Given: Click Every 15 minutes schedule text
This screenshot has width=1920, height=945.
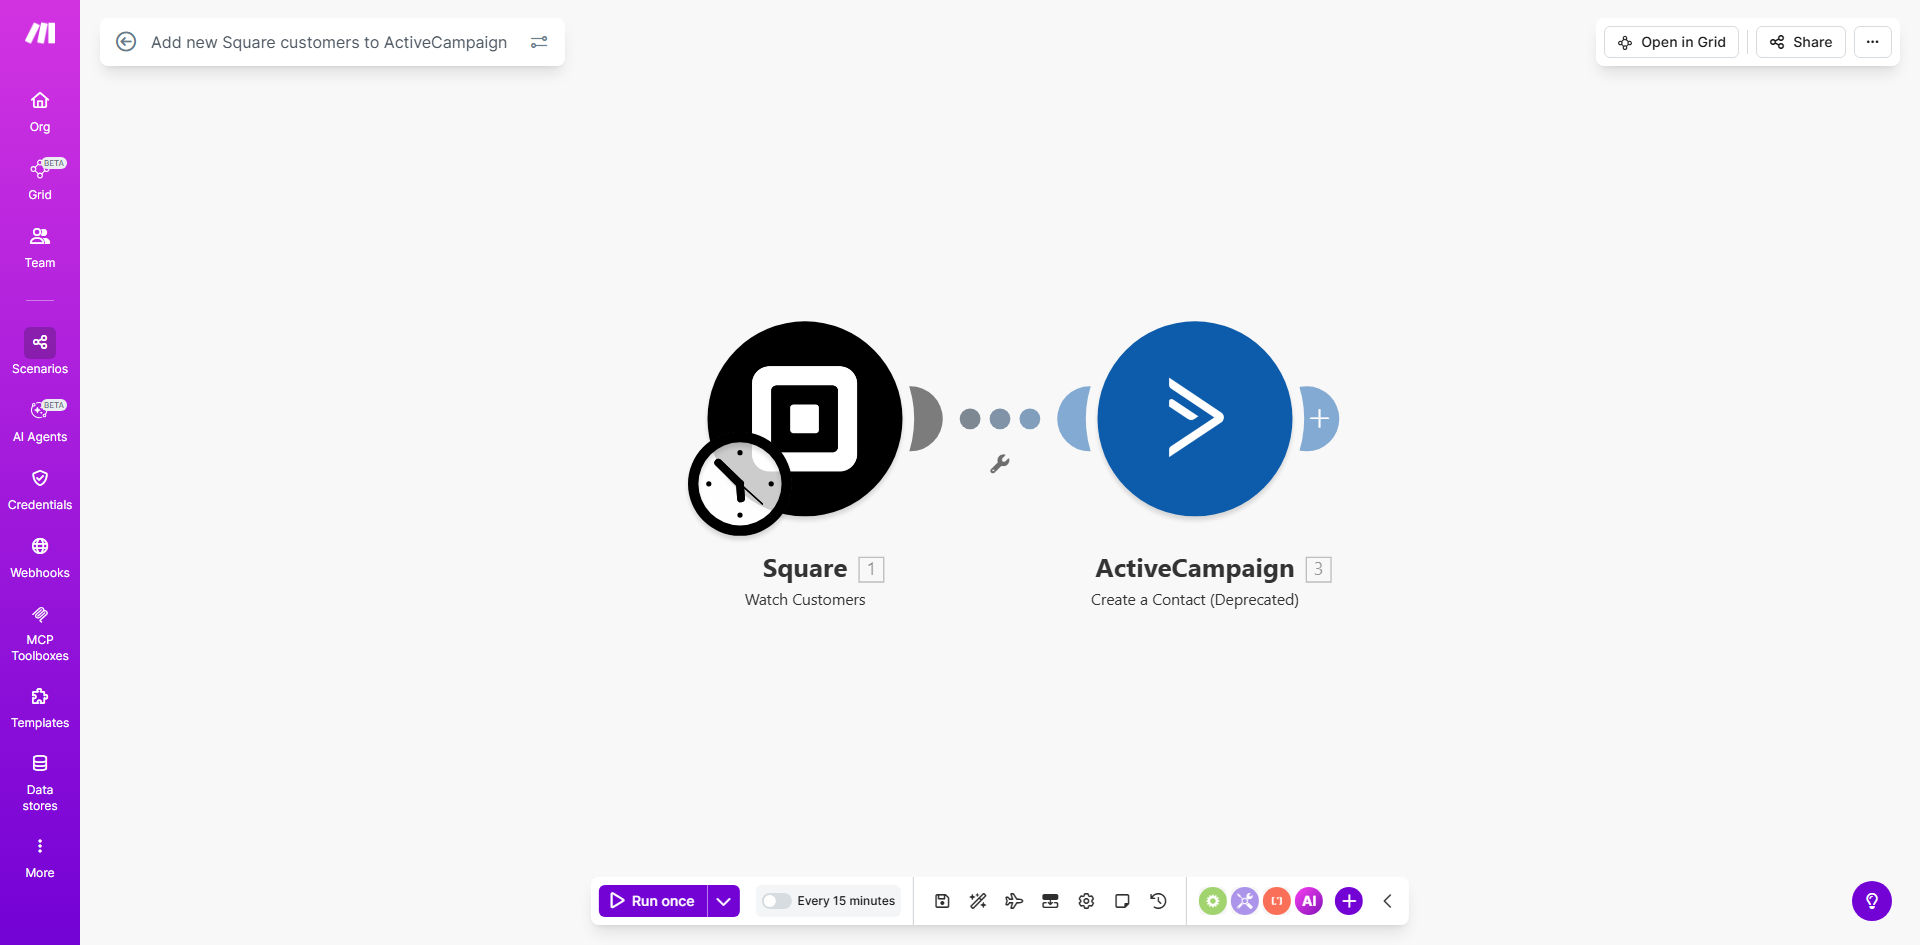Looking at the screenshot, I should point(846,901).
